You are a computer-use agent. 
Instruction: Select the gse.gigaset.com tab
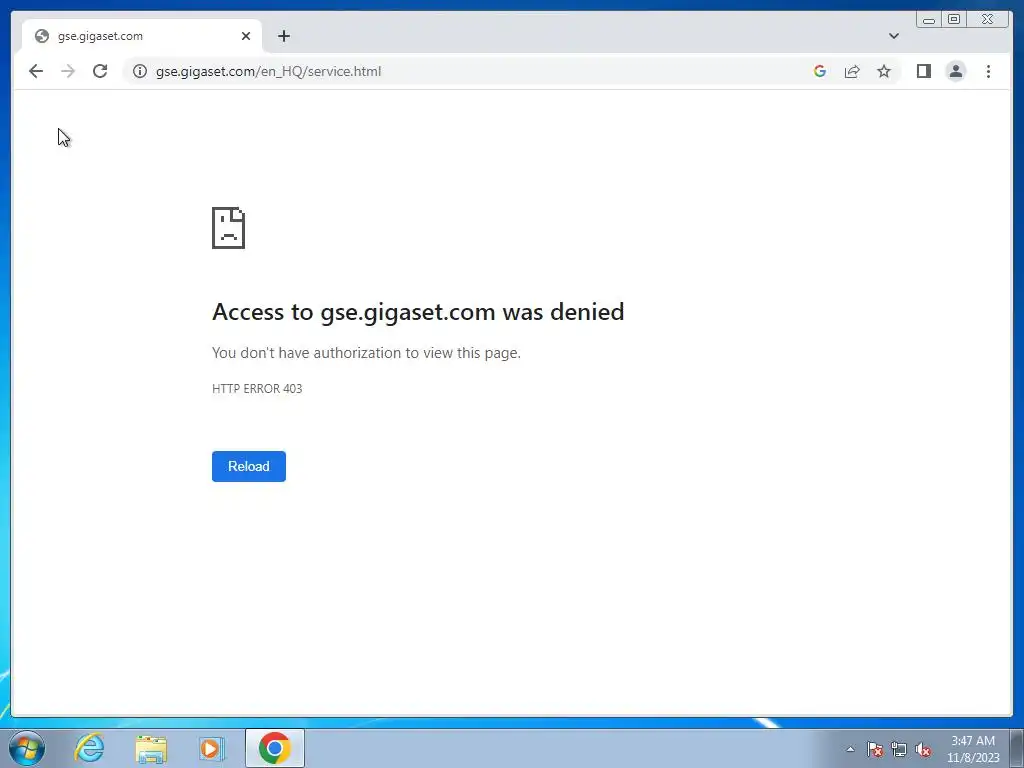[142, 36]
